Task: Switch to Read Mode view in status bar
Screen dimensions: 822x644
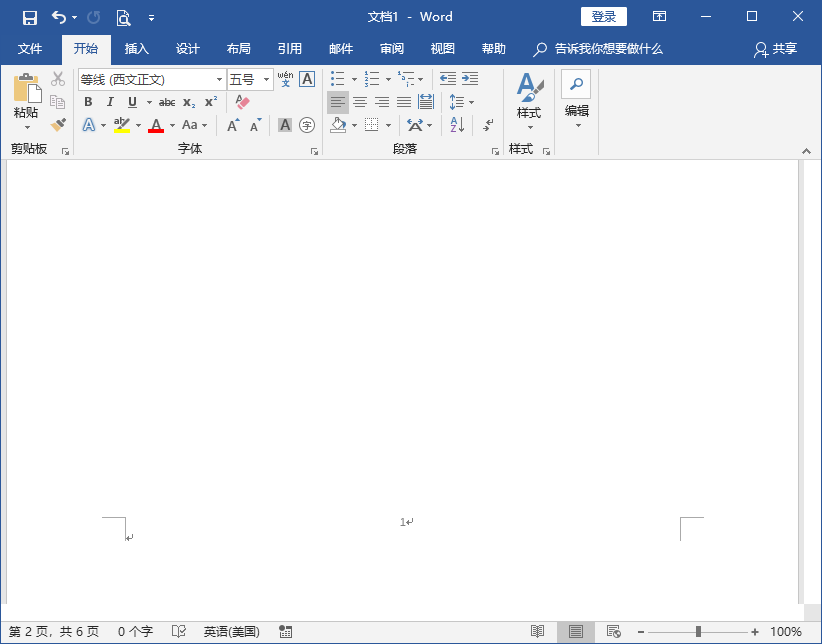Action: pos(538,632)
